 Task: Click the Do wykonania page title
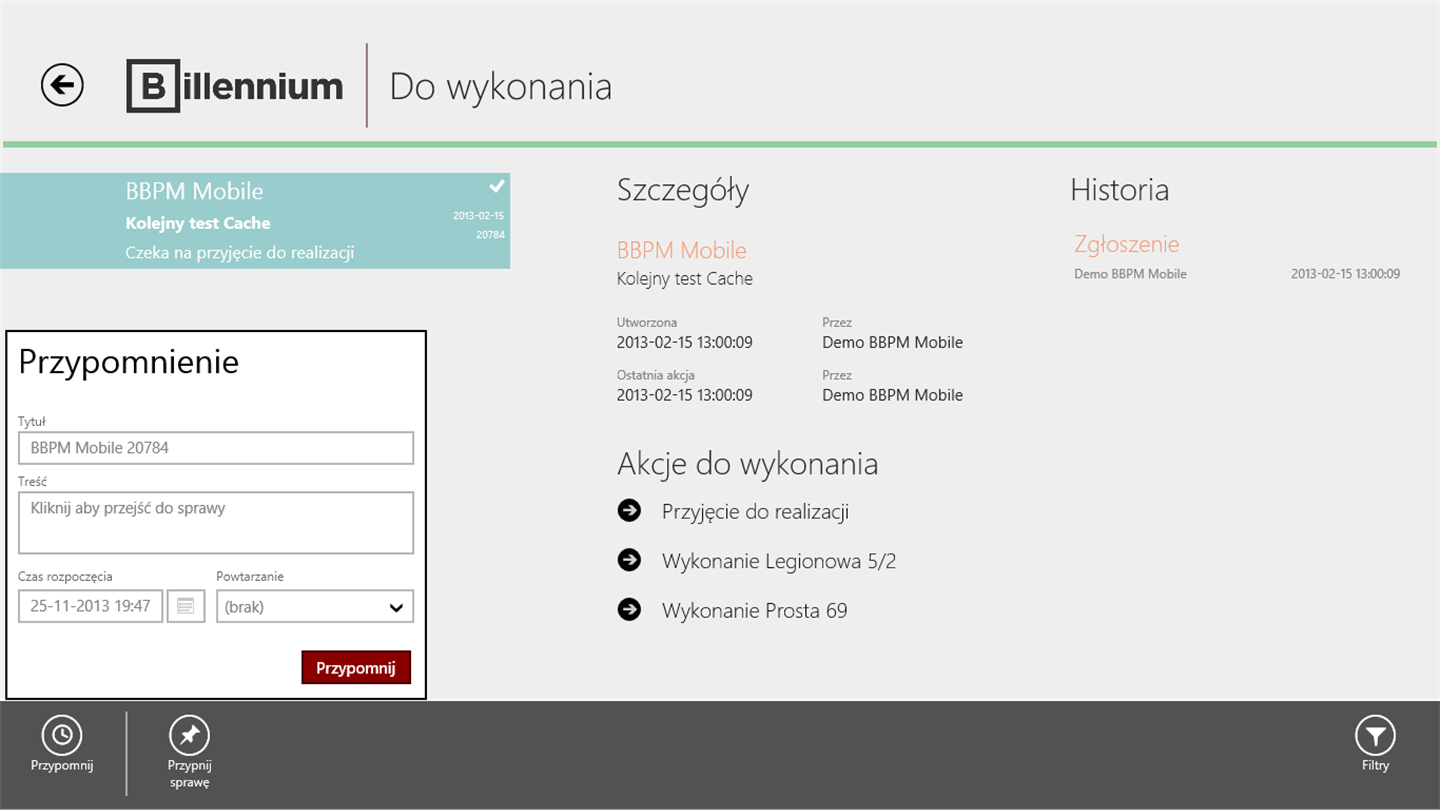(500, 86)
